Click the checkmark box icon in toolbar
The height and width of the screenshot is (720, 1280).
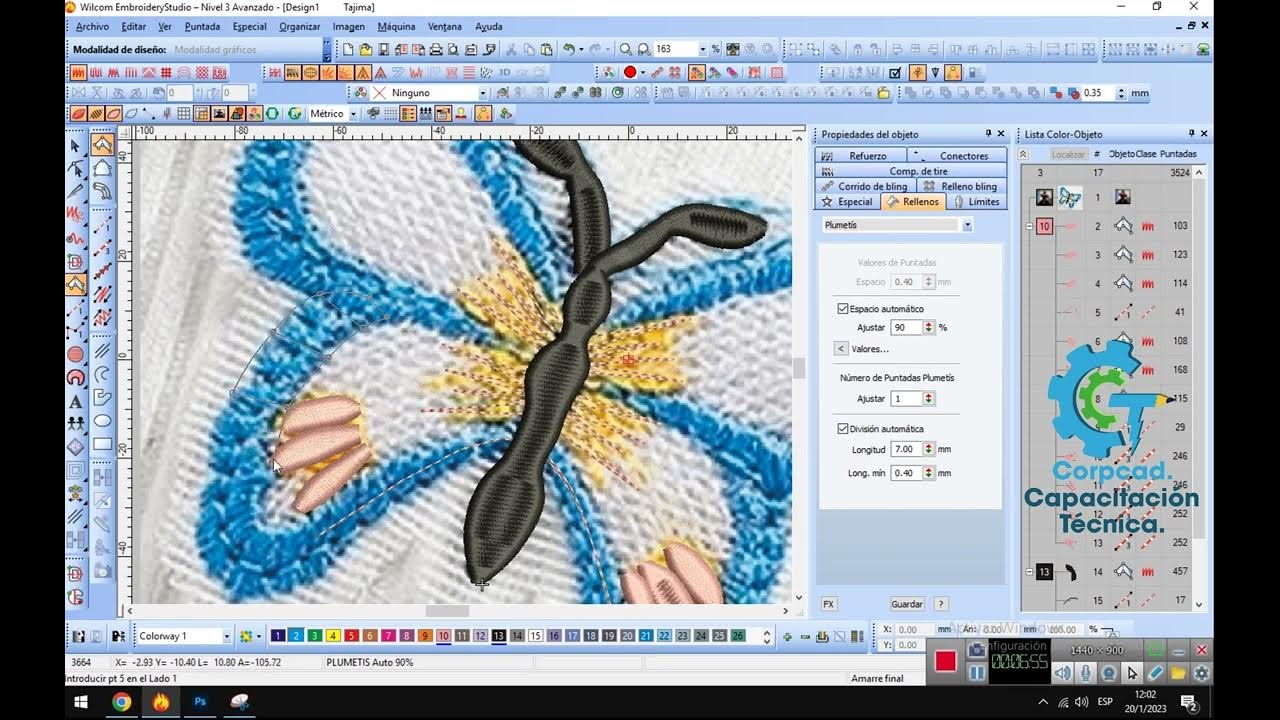coord(895,72)
